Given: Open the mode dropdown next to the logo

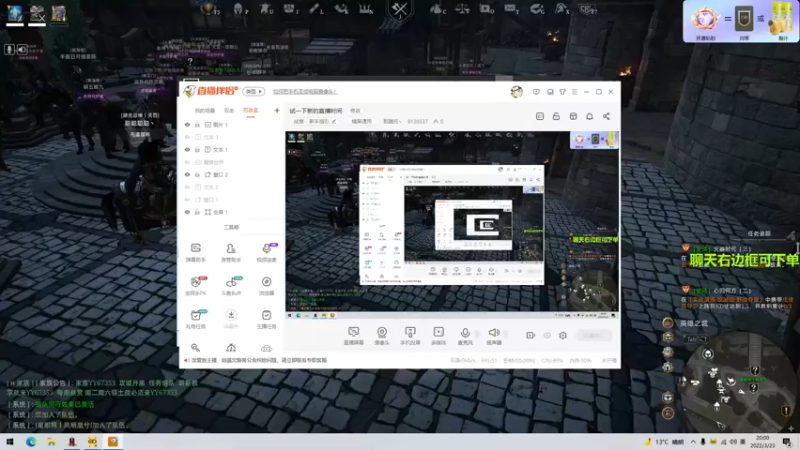Looking at the screenshot, I should [x=254, y=91].
